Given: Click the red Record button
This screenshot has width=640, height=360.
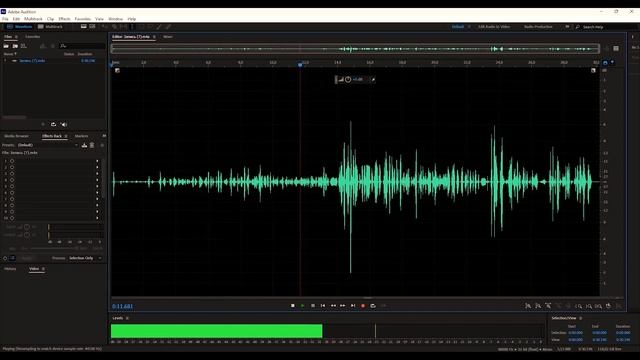Looking at the screenshot, I should [363, 306].
